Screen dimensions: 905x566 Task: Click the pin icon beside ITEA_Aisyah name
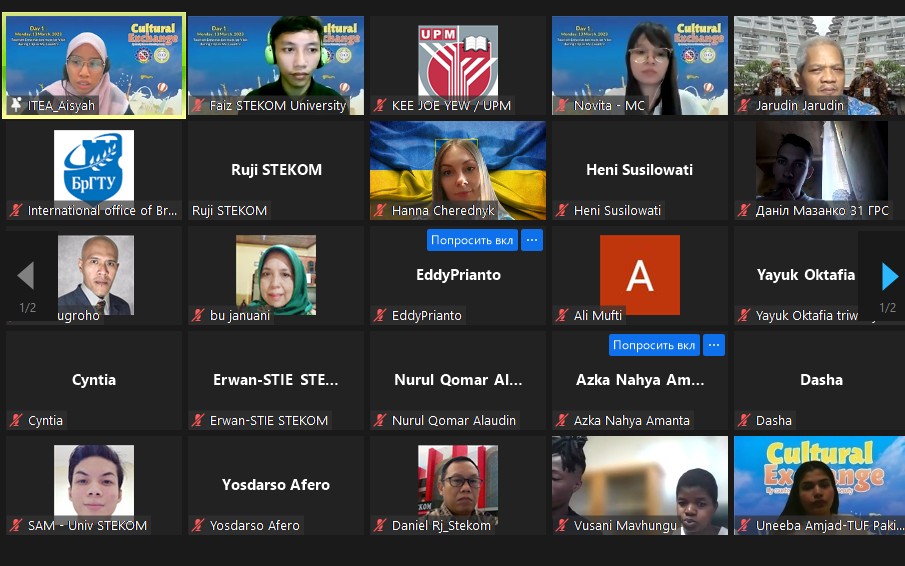pyautogui.click(x=16, y=105)
